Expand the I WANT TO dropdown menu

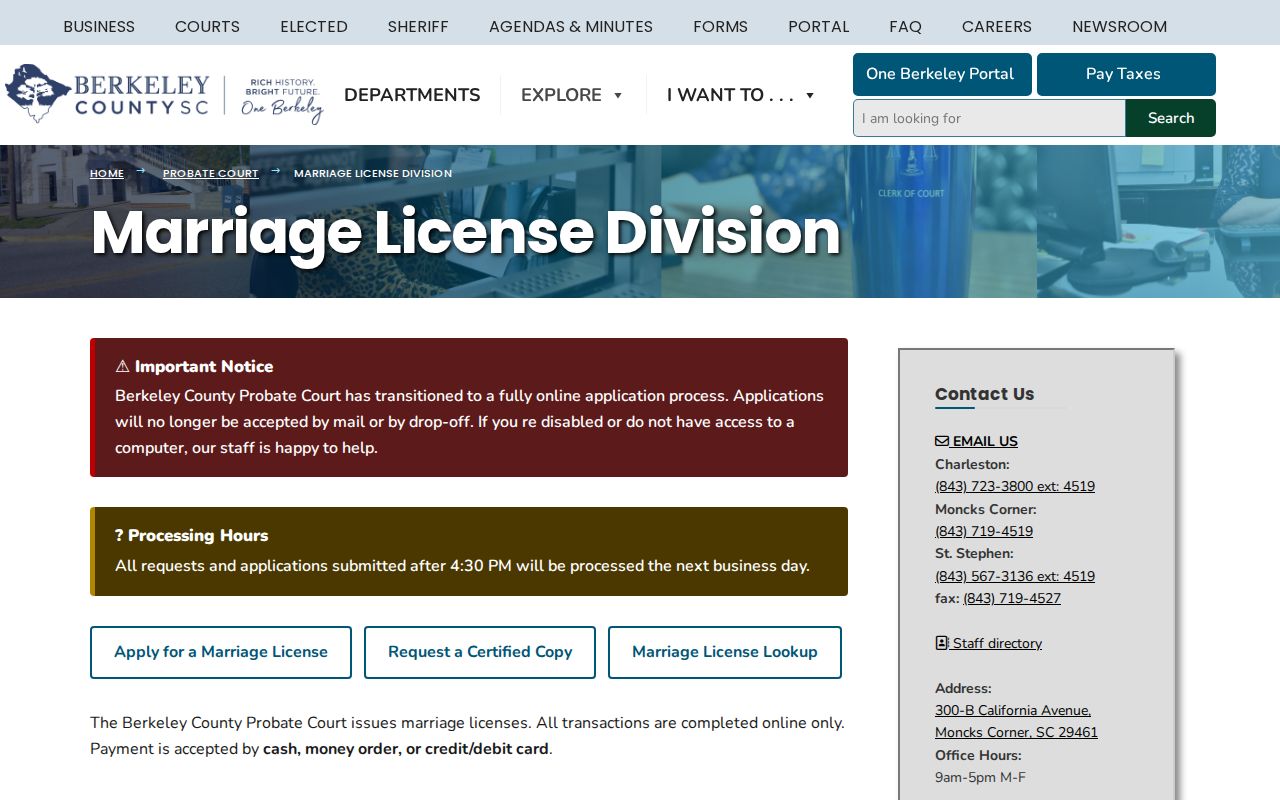tap(741, 95)
